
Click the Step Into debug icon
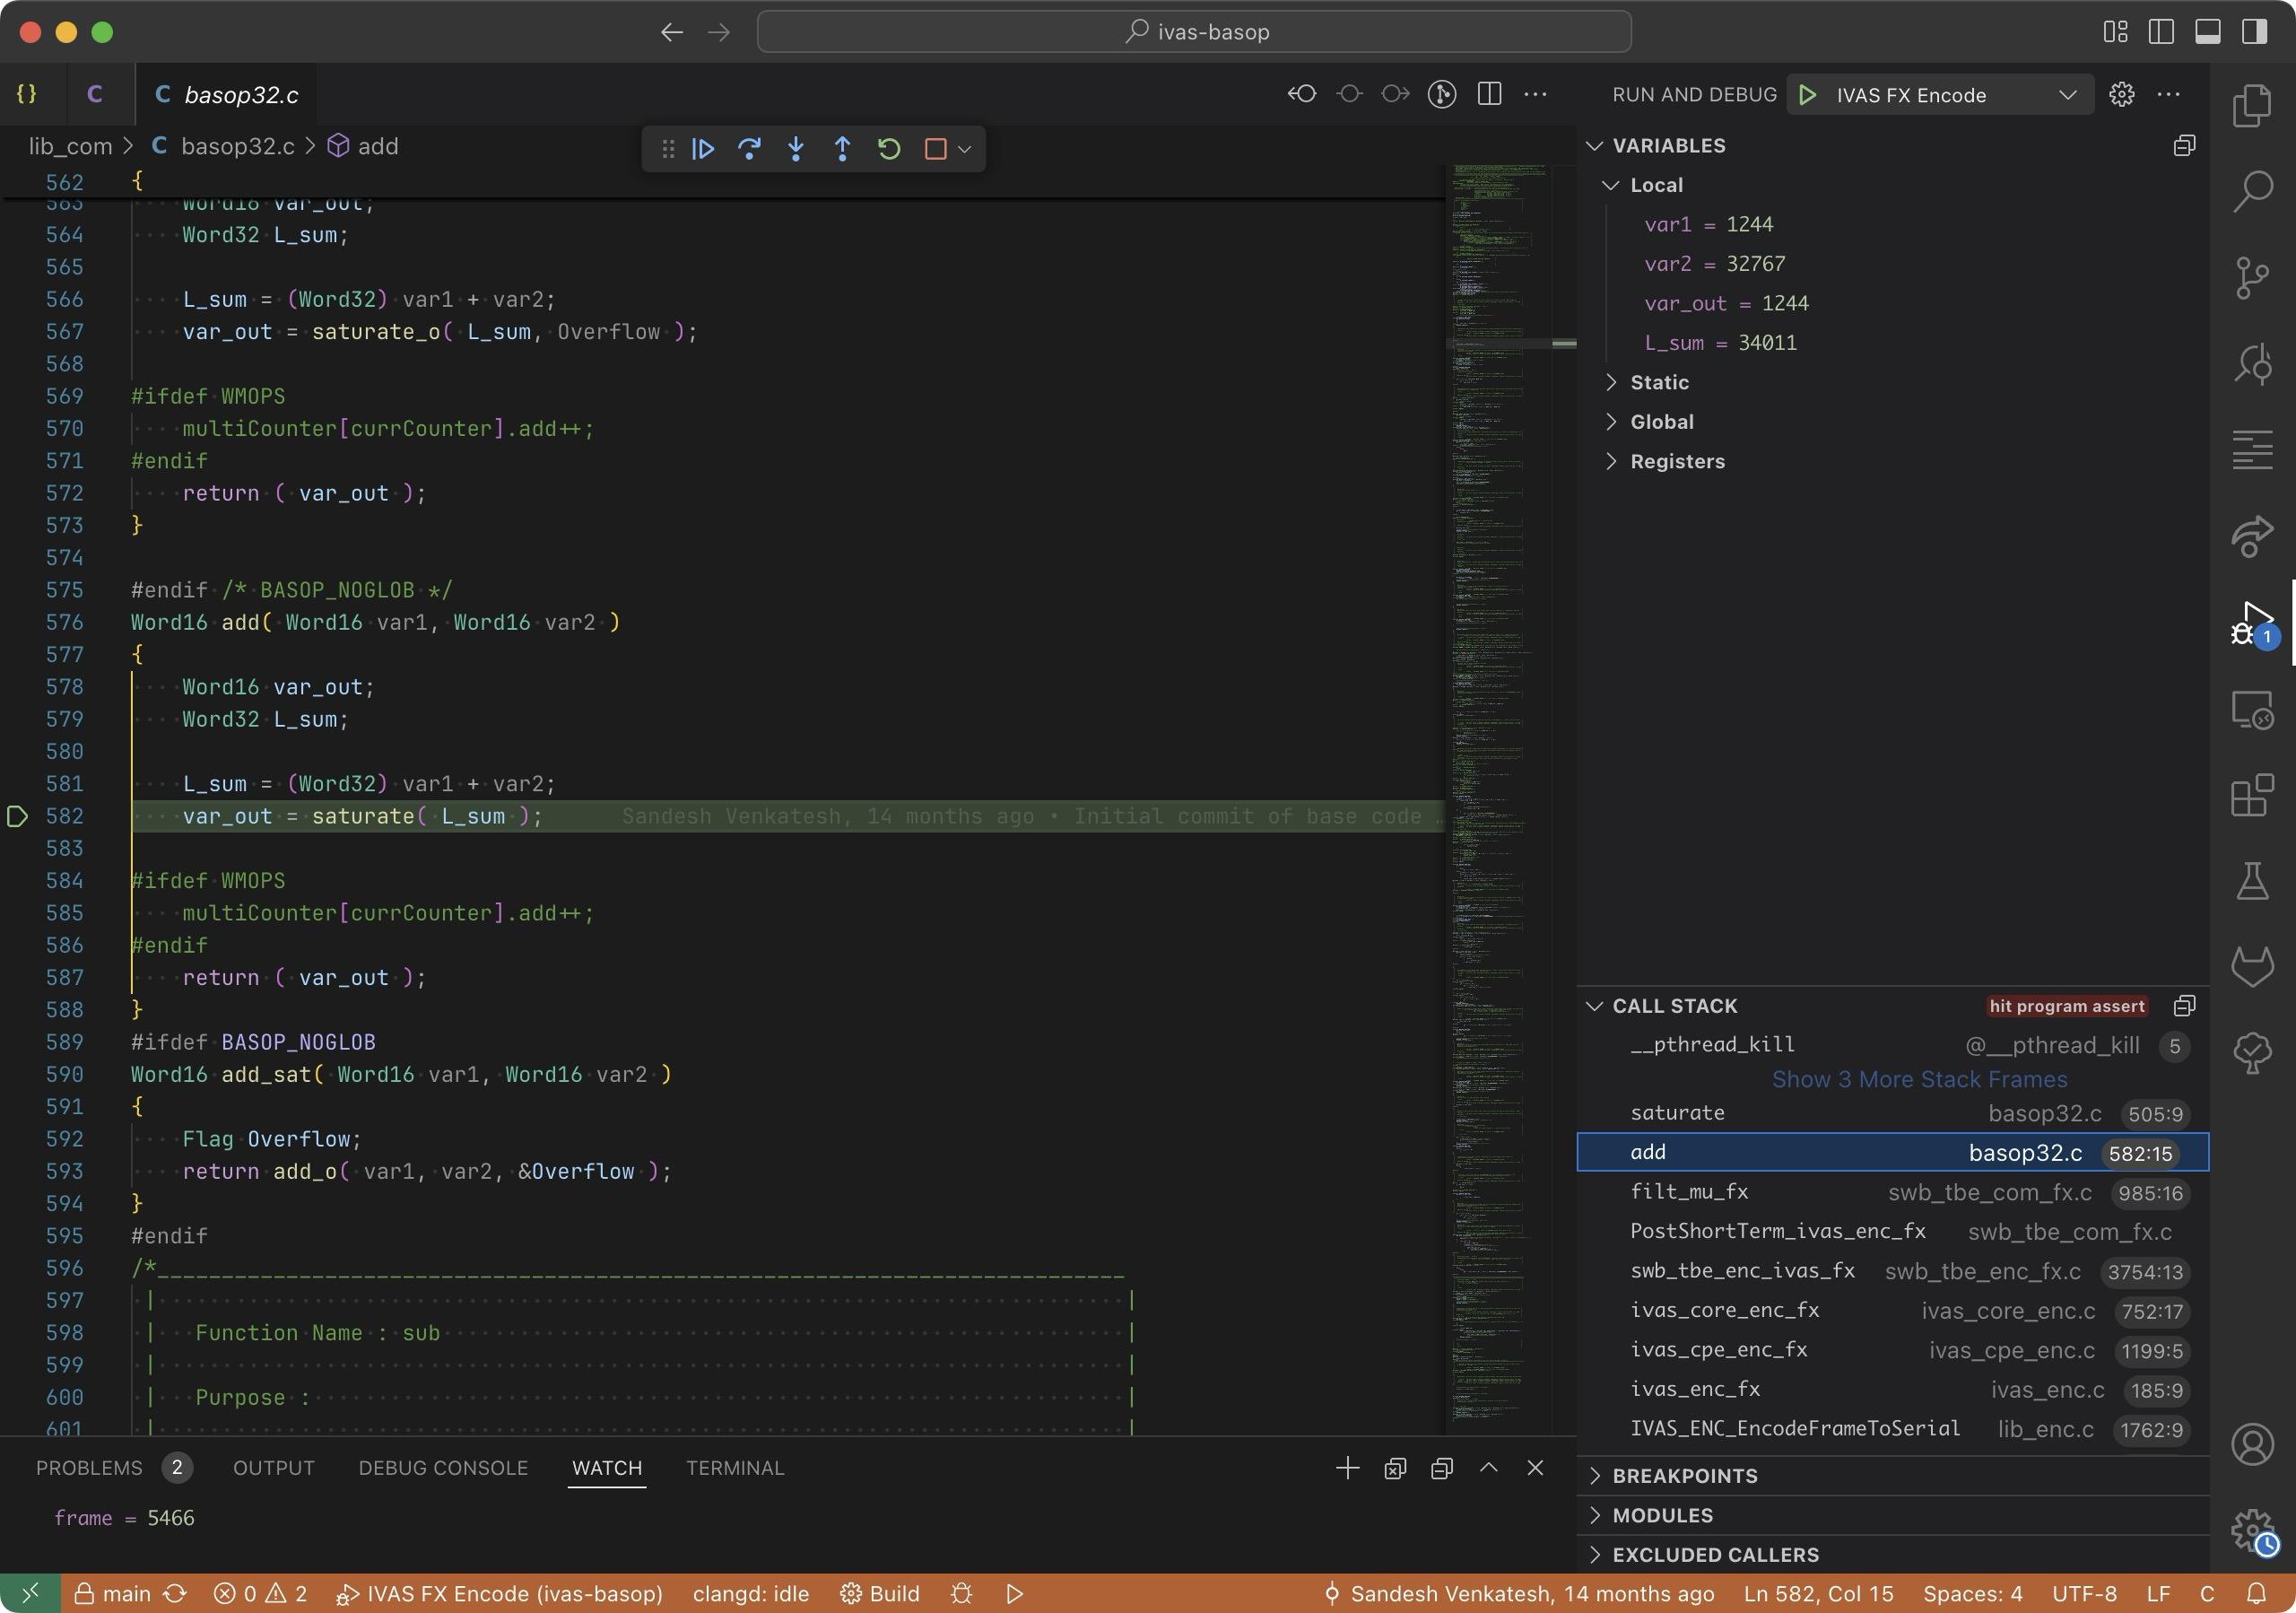pos(796,149)
